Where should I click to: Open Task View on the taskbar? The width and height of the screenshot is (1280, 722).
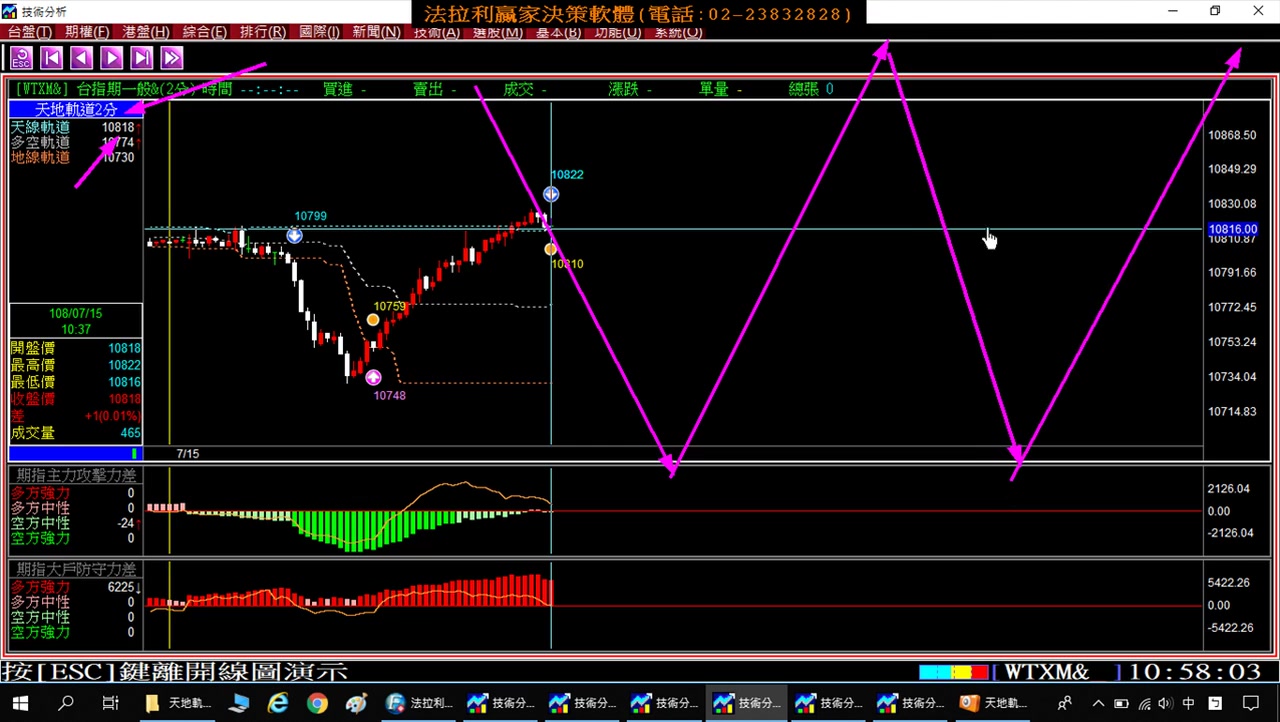pyautogui.click(x=111, y=704)
